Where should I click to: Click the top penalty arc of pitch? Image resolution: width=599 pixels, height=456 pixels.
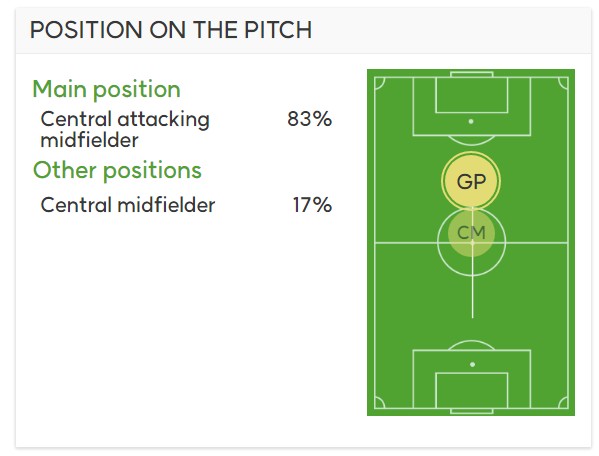tap(471, 141)
